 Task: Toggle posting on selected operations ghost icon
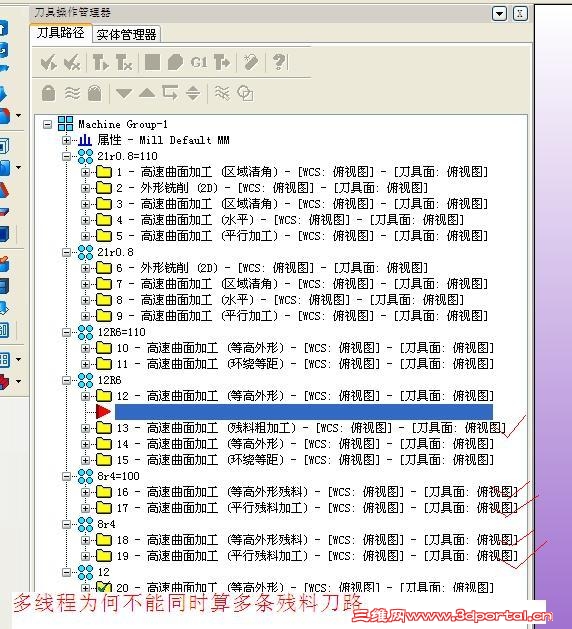[x=95, y=93]
